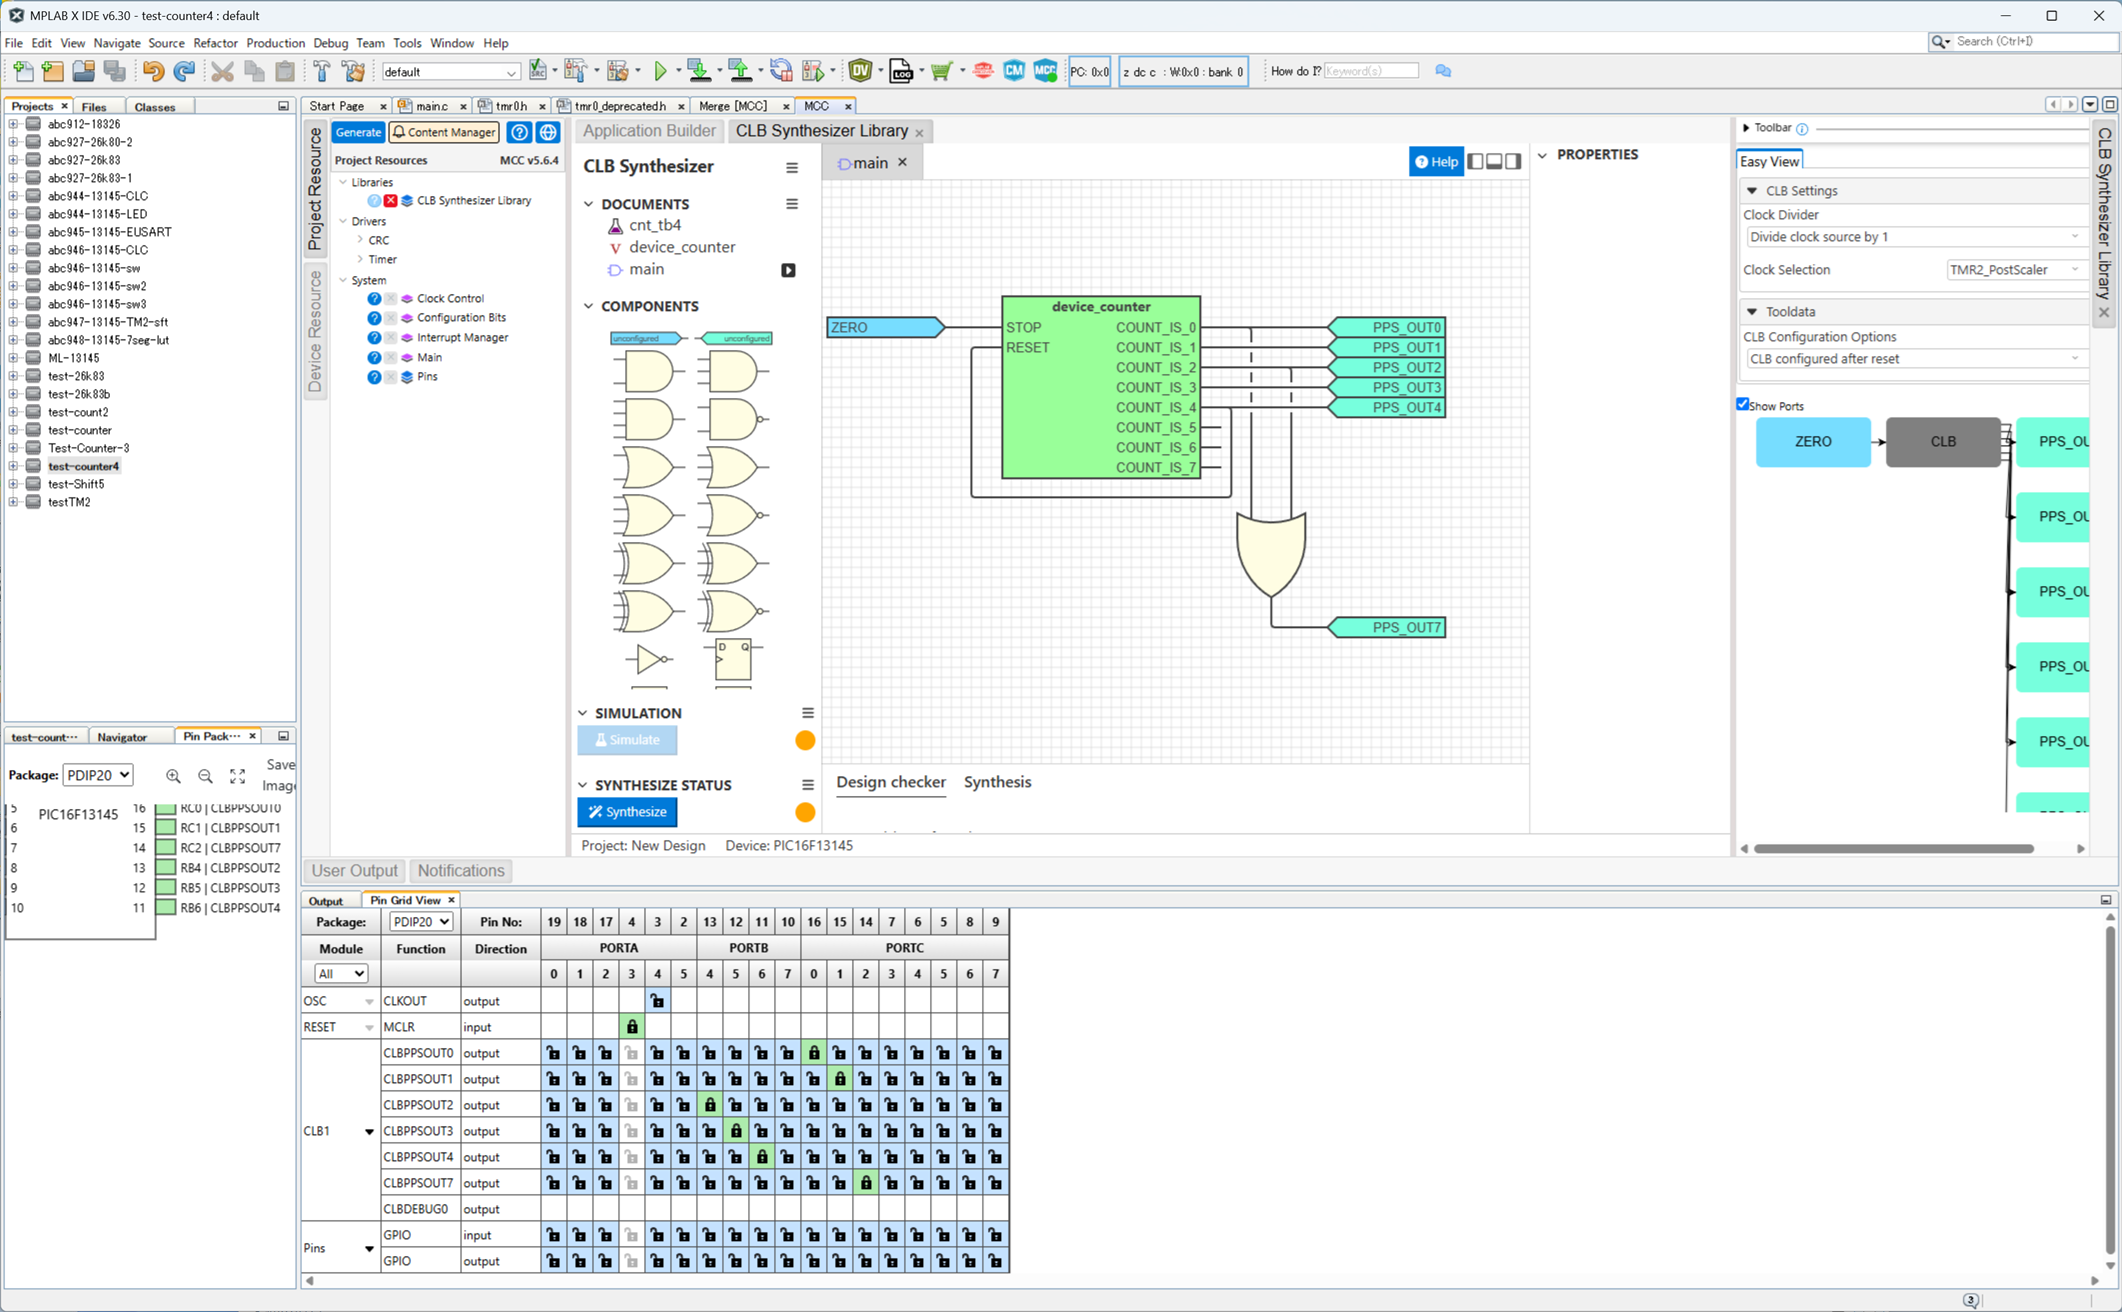Click the Help button in the canvas header
Screen dimensions: 2122x1312
[1436, 162]
